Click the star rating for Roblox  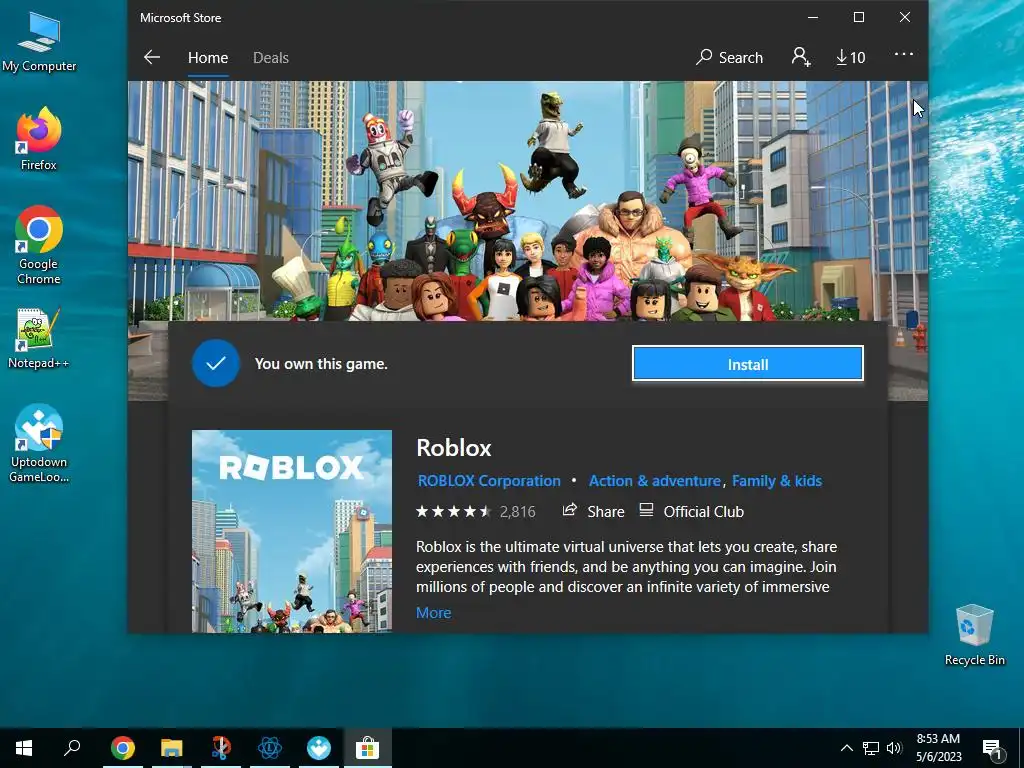(453, 511)
